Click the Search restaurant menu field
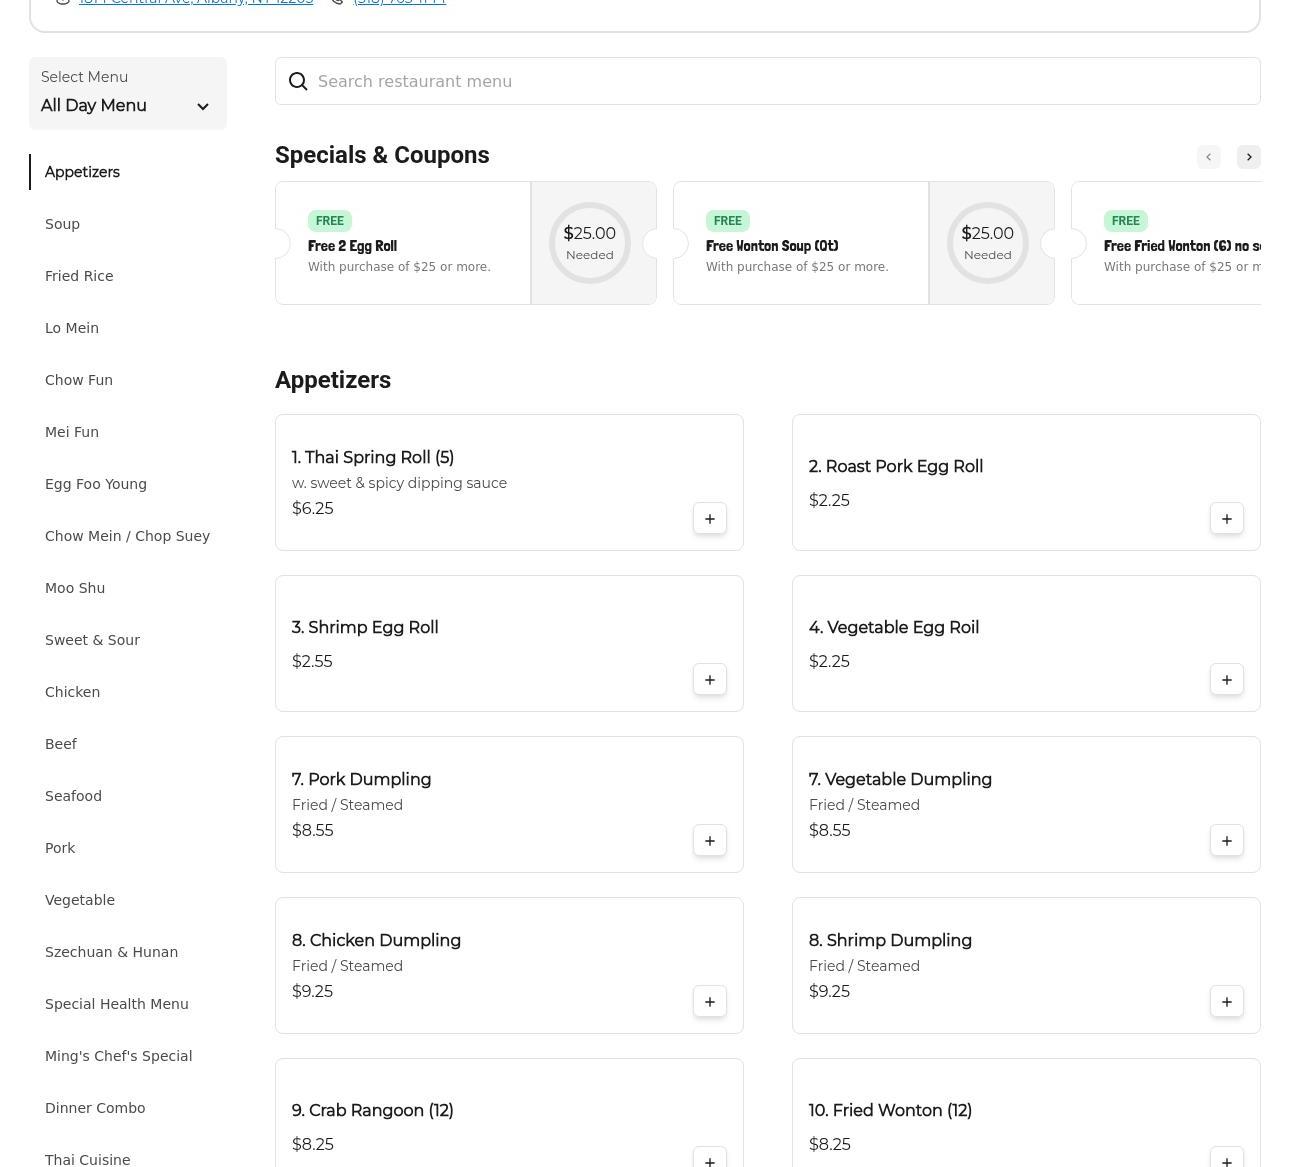 767,81
